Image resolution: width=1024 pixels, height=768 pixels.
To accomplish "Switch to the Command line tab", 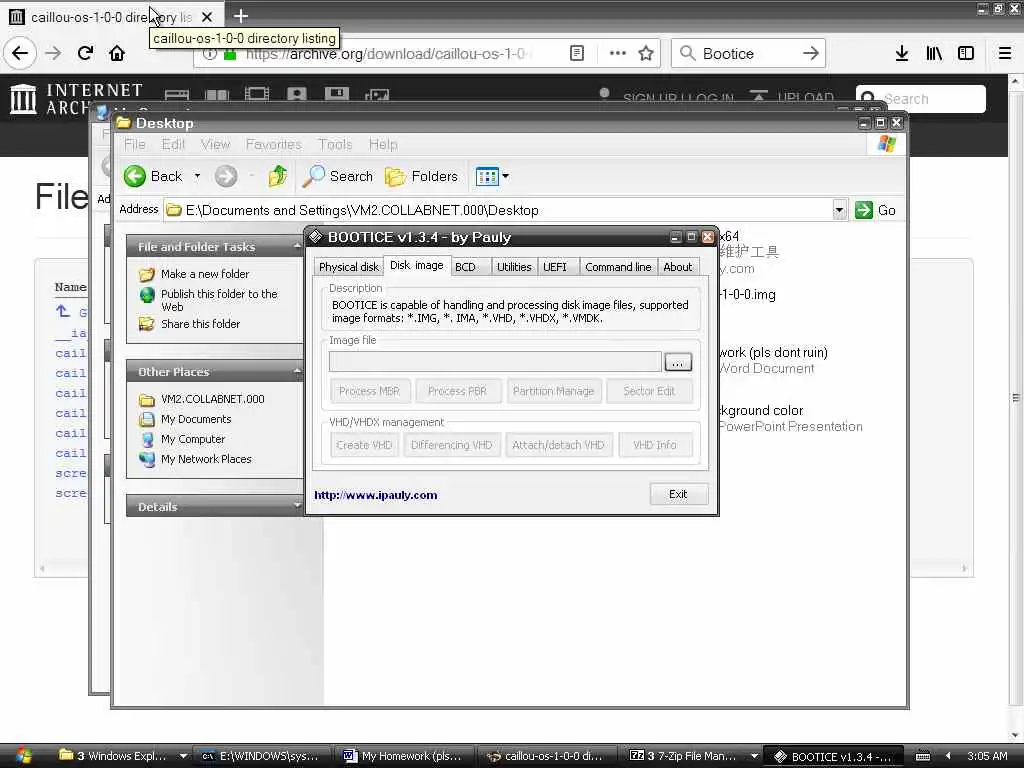I will pos(618,267).
